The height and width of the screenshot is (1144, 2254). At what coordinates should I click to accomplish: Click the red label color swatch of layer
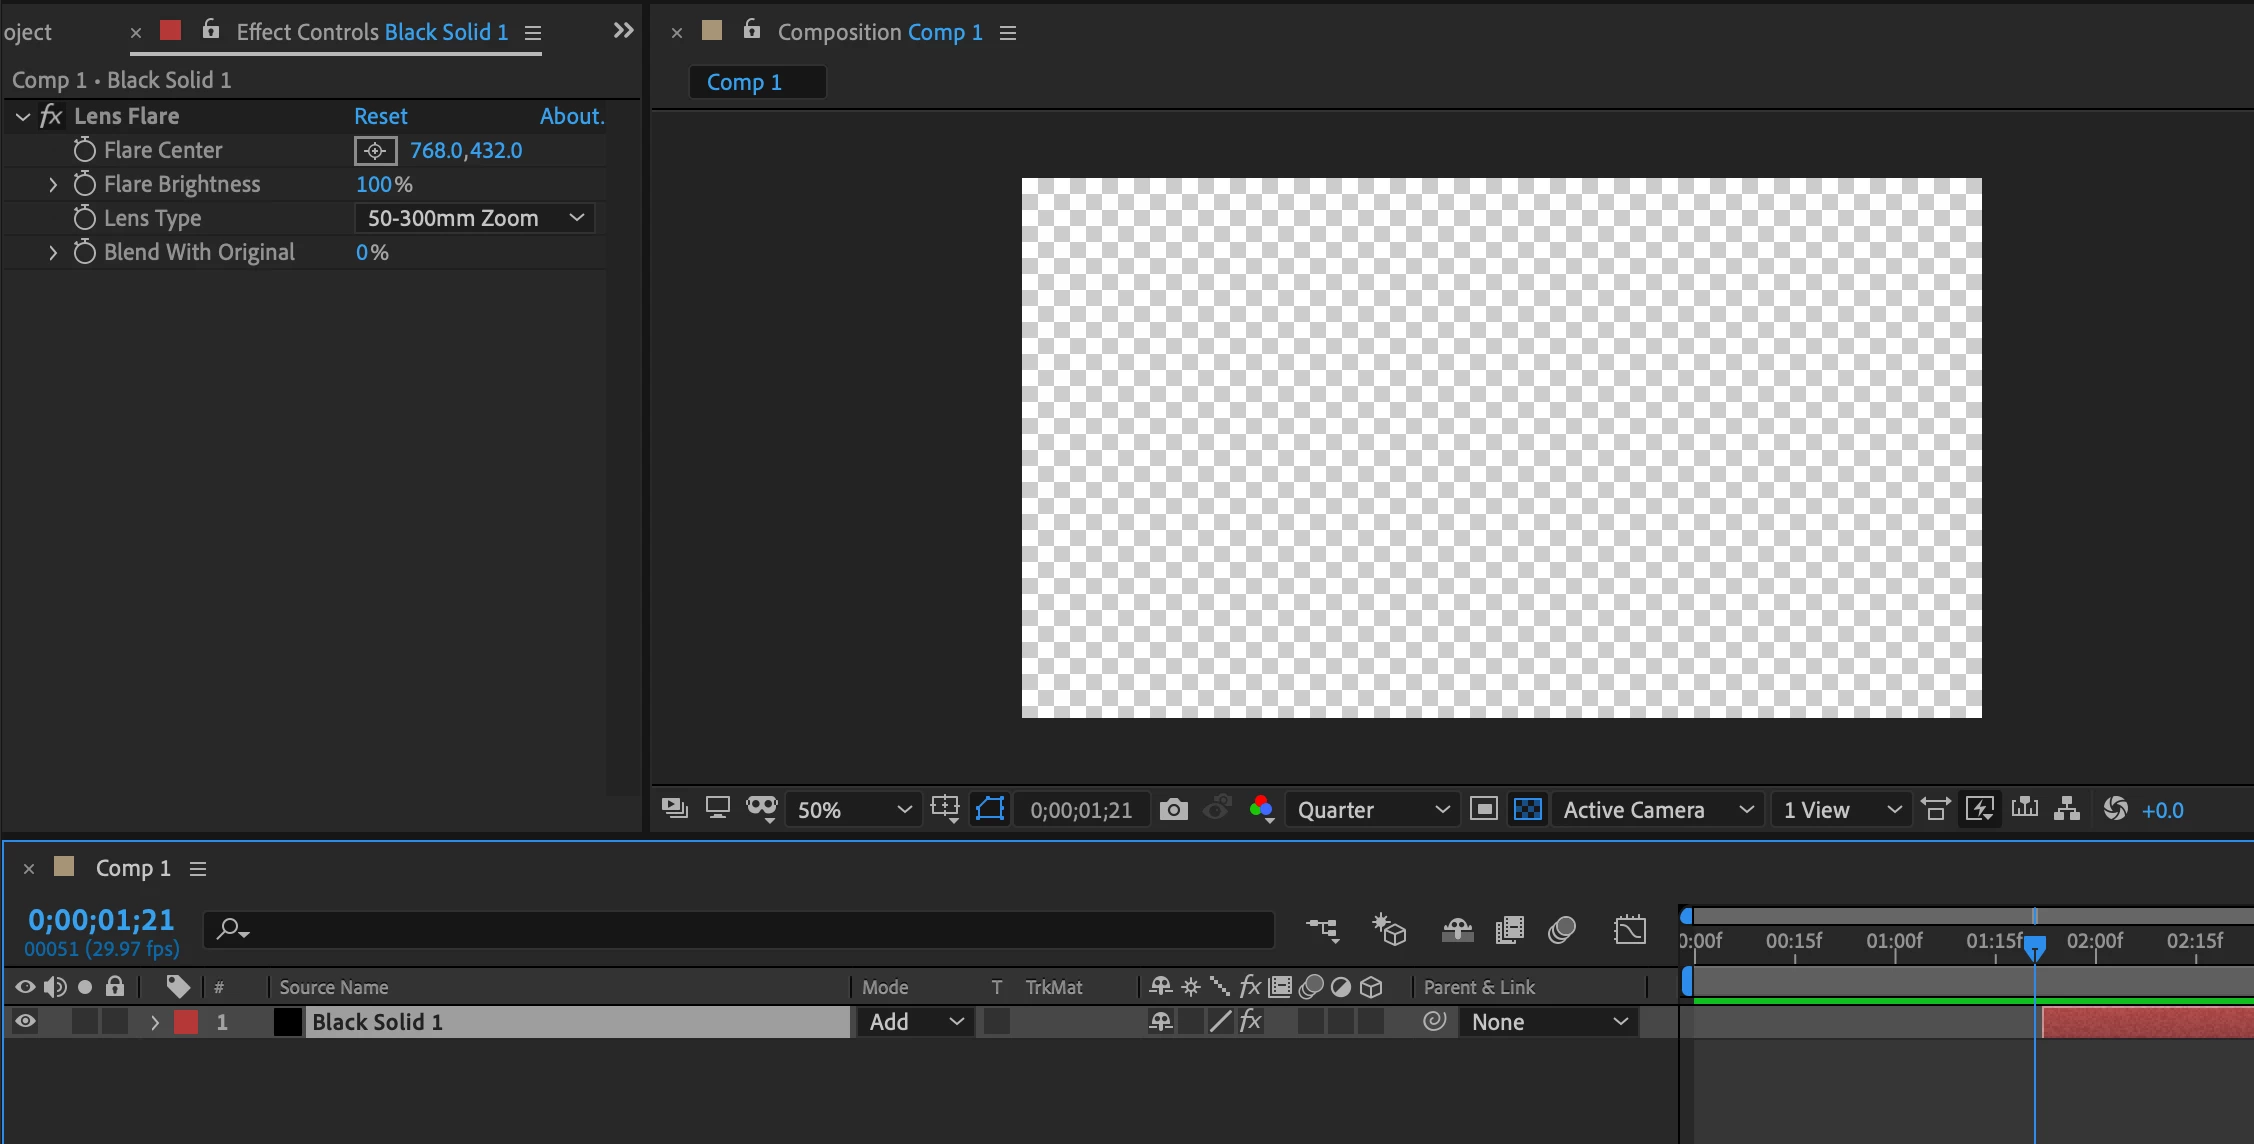coord(186,1021)
